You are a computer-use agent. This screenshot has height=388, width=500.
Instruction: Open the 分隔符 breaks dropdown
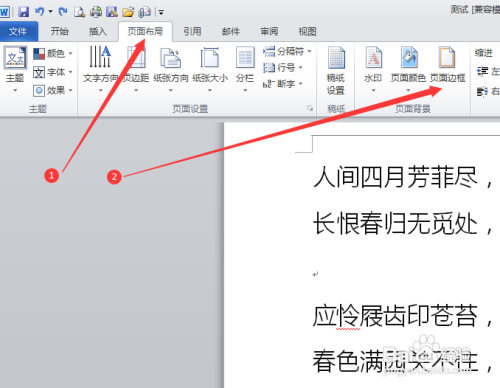(287, 51)
